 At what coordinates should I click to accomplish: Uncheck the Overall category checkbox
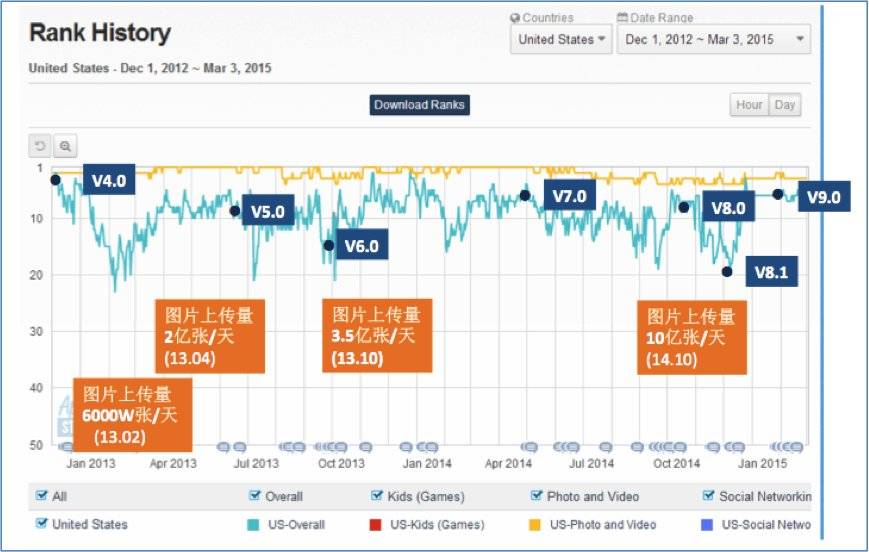(x=255, y=495)
